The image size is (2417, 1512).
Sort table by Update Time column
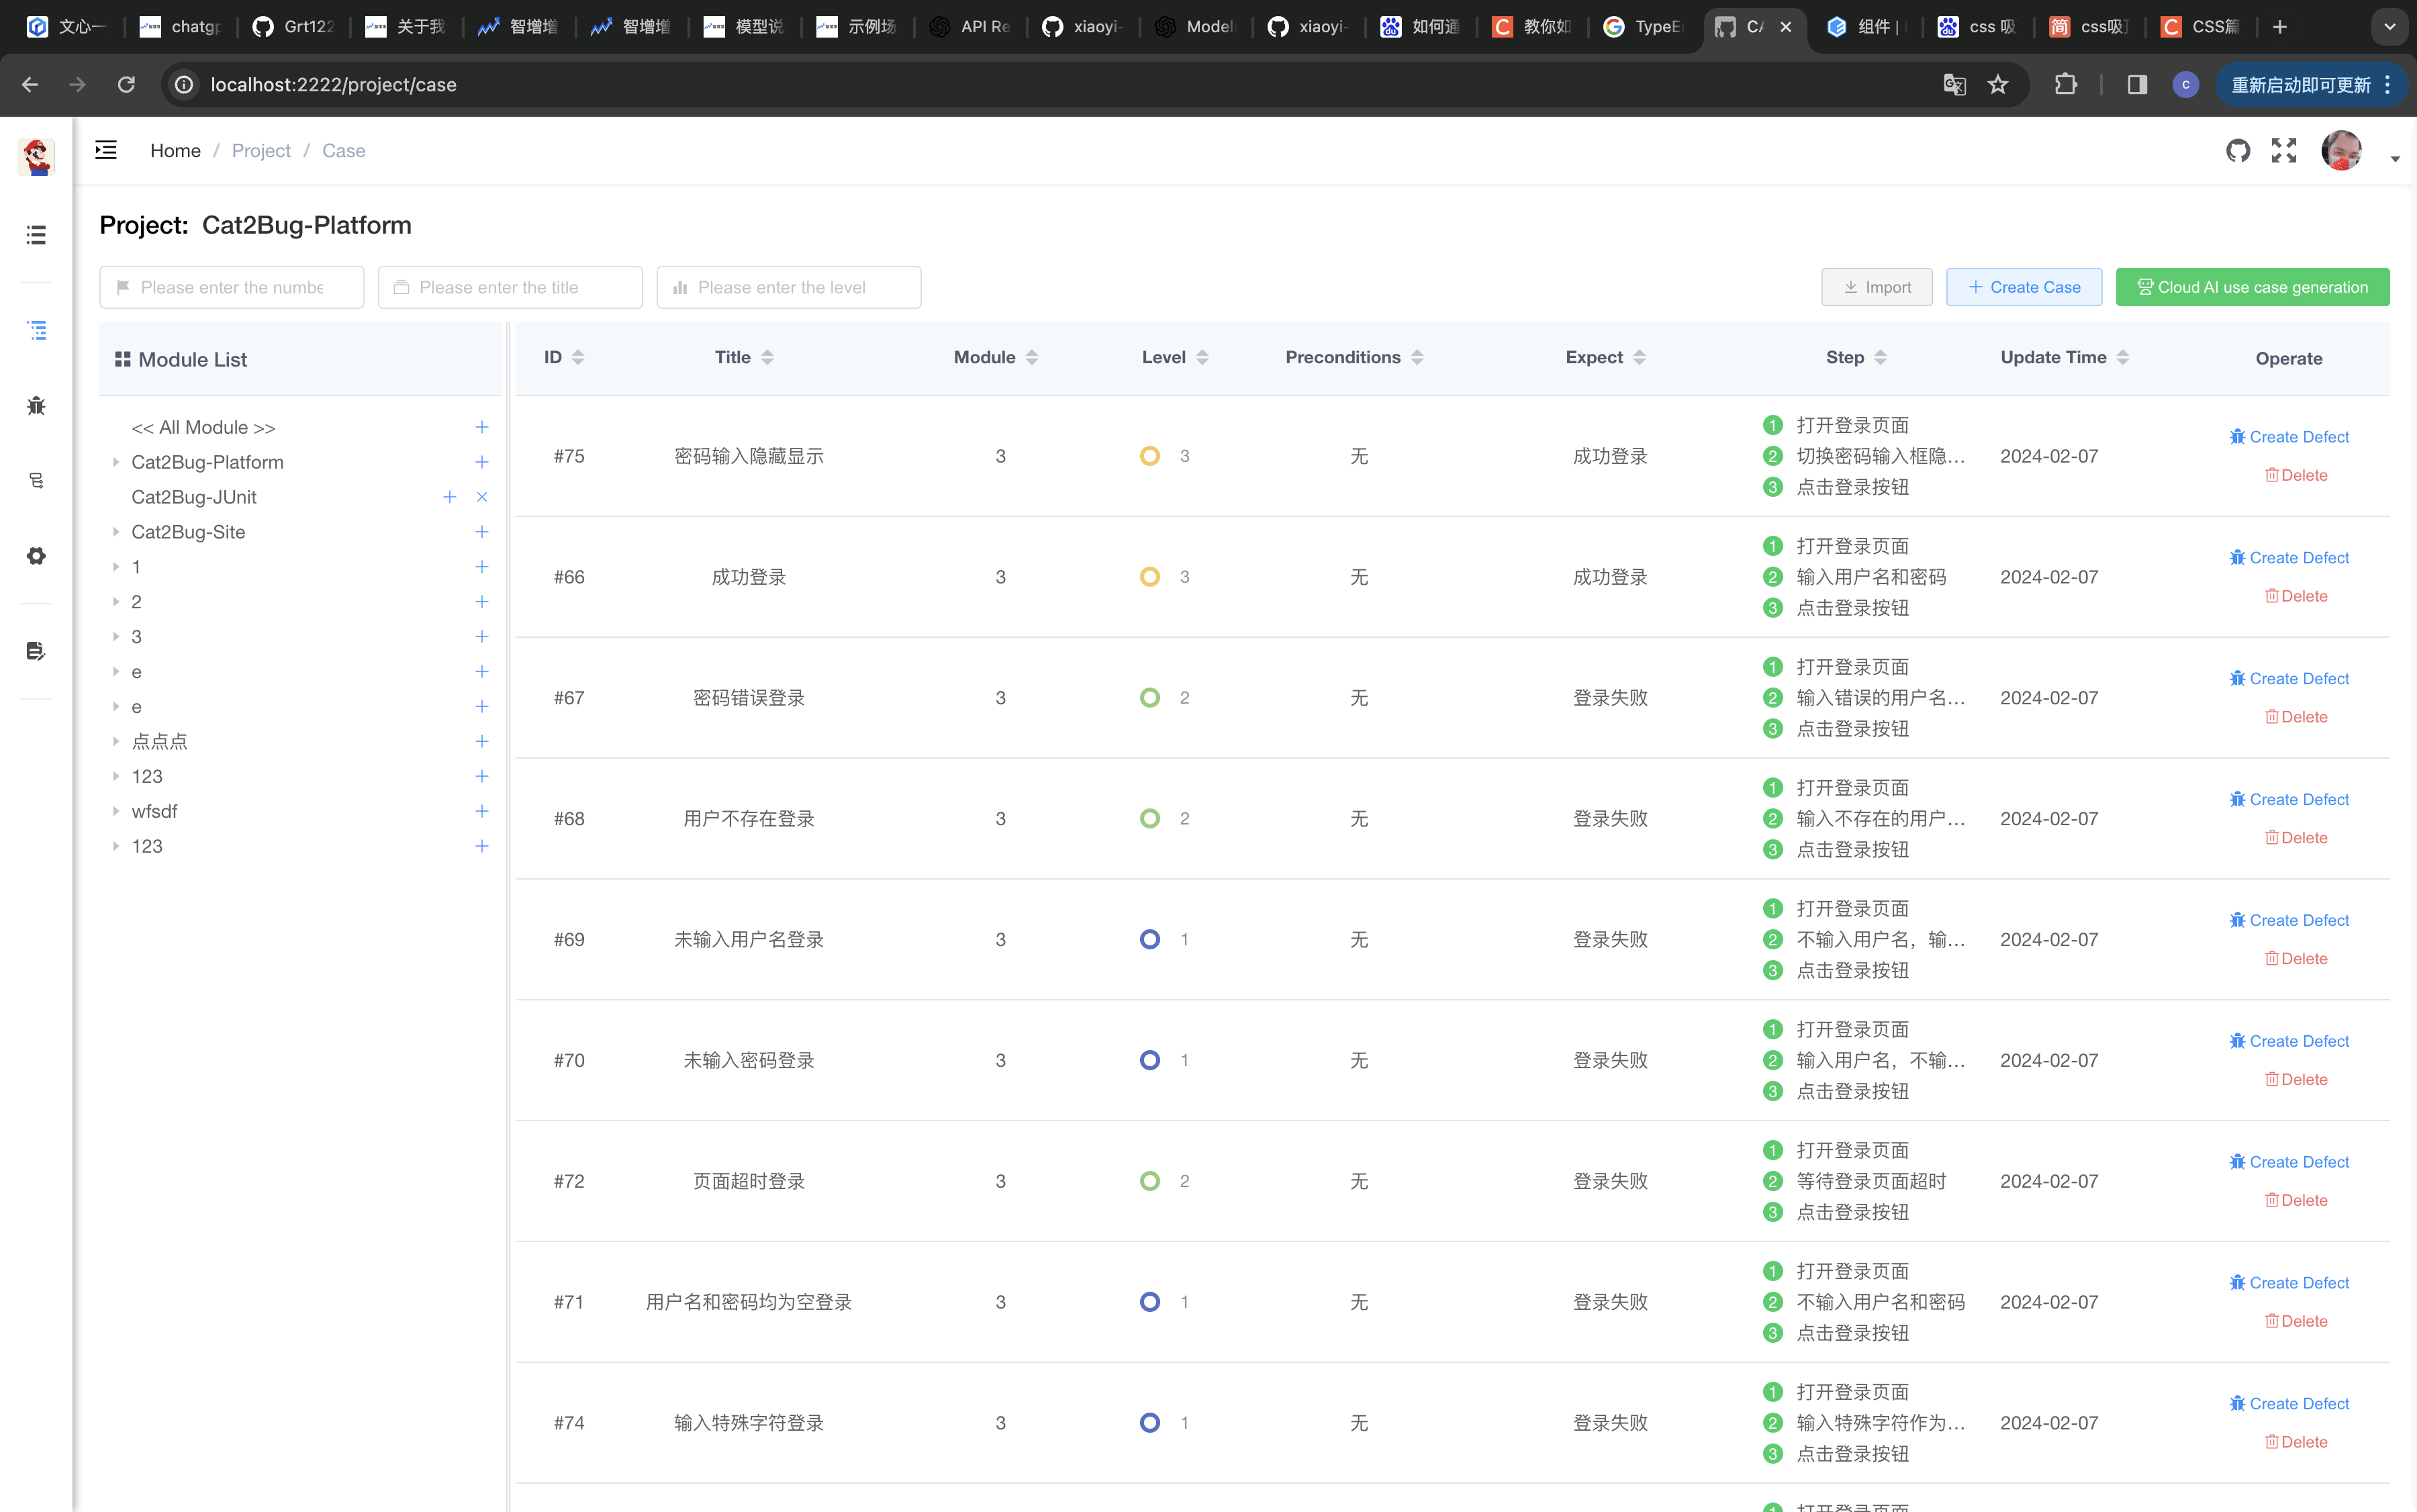pyautogui.click(x=2122, y=357)
